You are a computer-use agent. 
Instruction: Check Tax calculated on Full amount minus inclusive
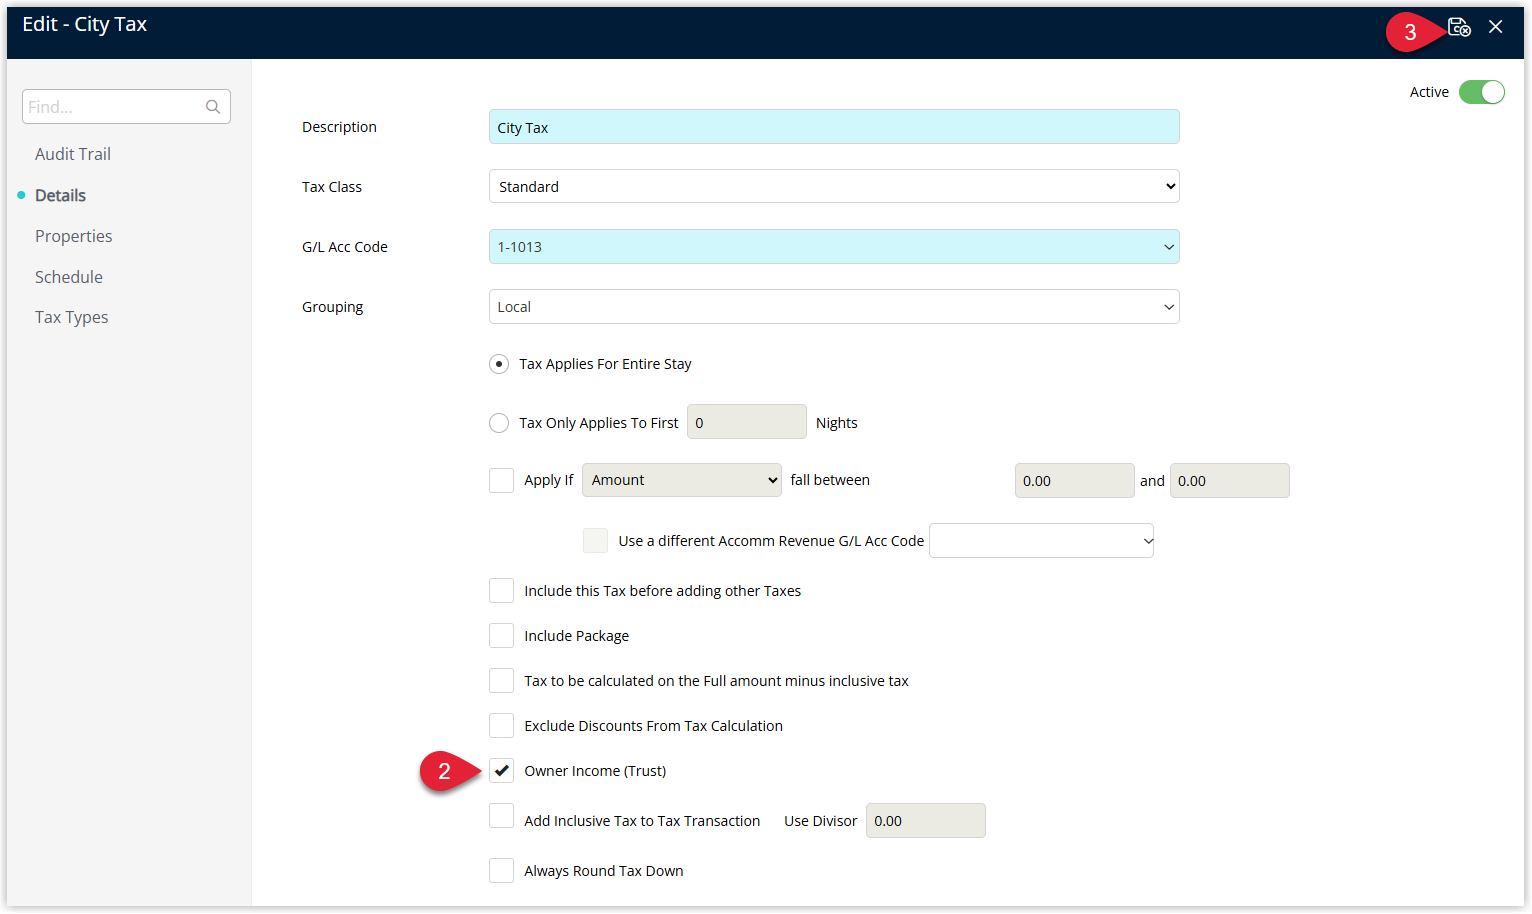tap(501, 681)
